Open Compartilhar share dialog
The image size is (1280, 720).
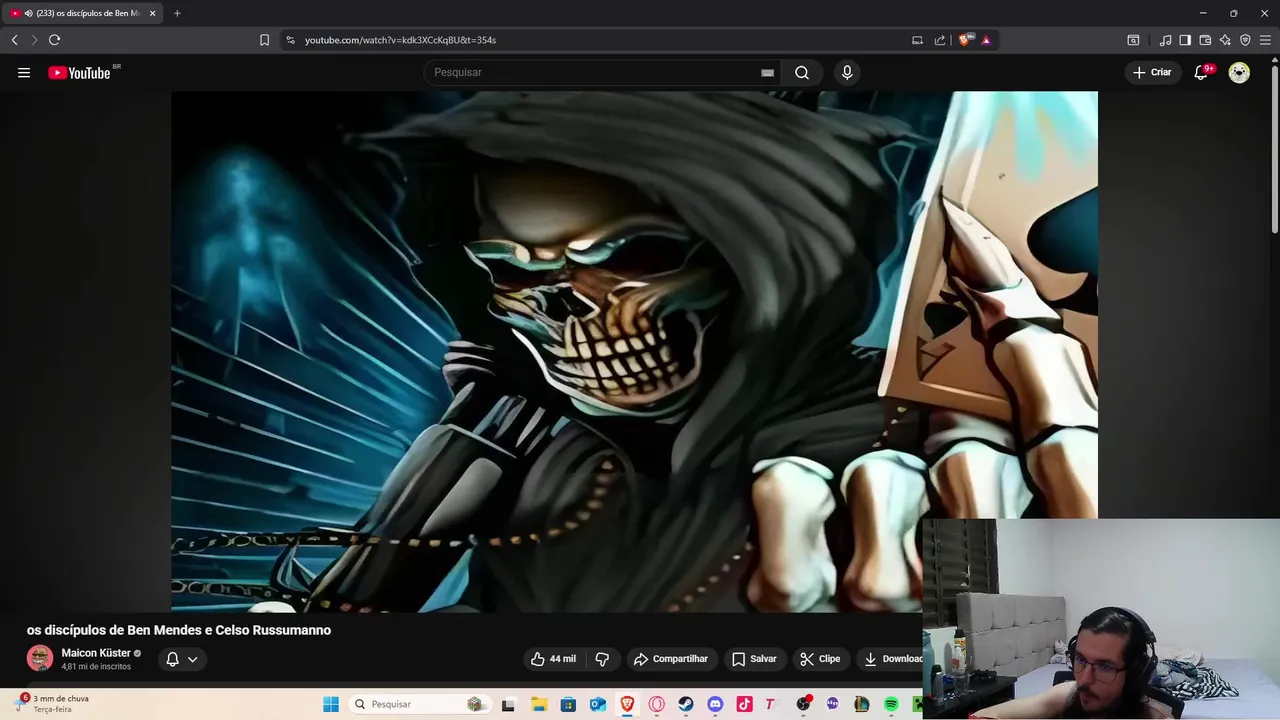[670, 659]
